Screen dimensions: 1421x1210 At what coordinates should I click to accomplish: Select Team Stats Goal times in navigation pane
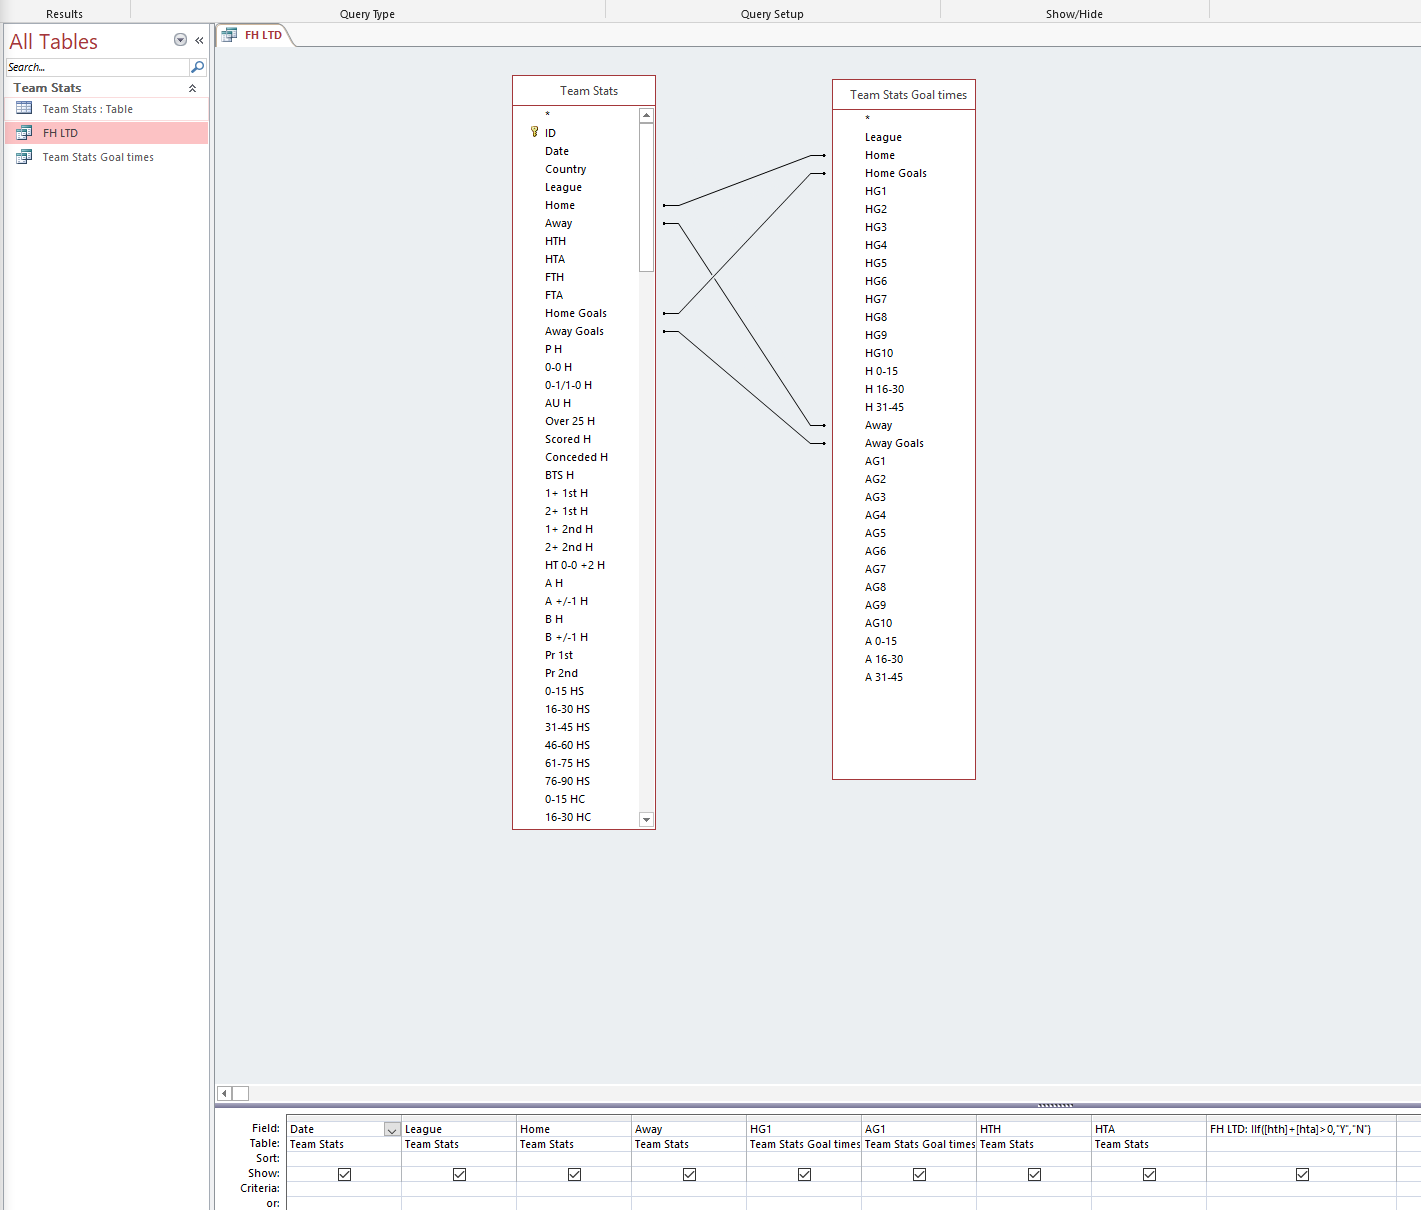[98, 157]
